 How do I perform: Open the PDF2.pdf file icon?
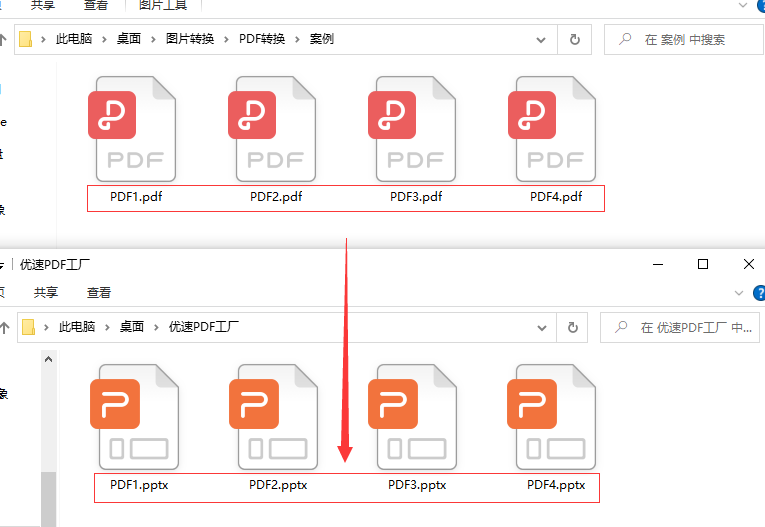click(x=272, y=129)
